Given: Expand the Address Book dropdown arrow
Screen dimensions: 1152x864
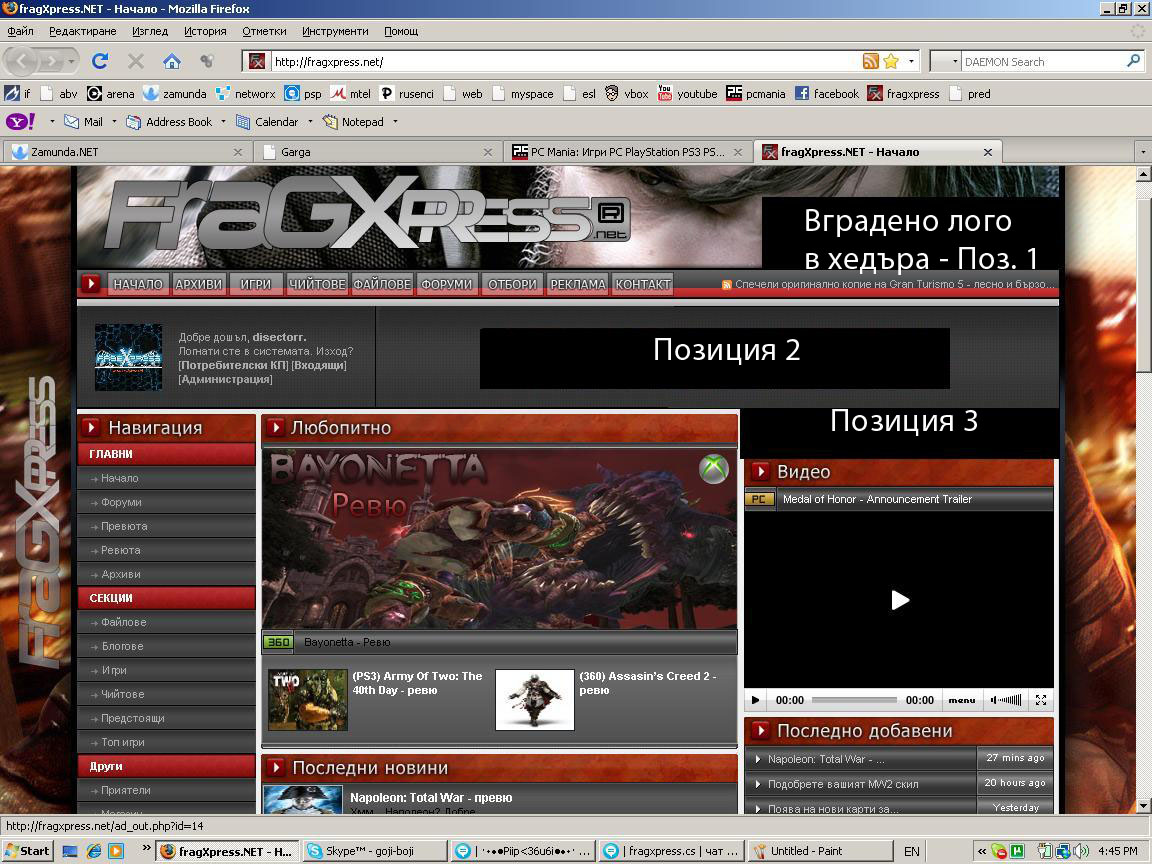Looking at the screenshot, I should (x=223, y=121).
